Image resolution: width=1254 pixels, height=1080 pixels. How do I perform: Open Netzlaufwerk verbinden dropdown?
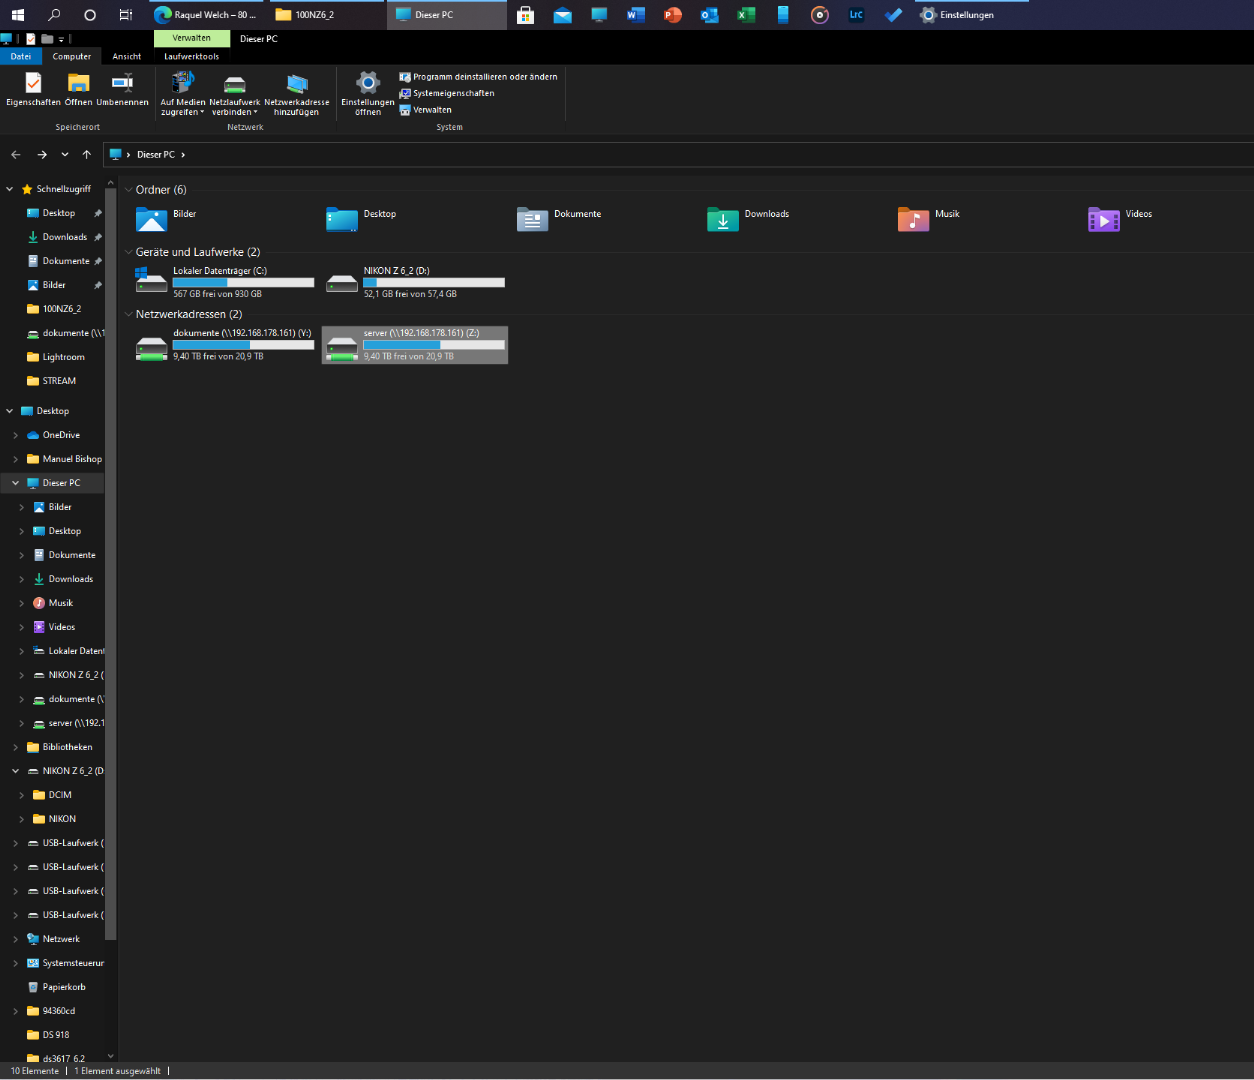(234, 94)
